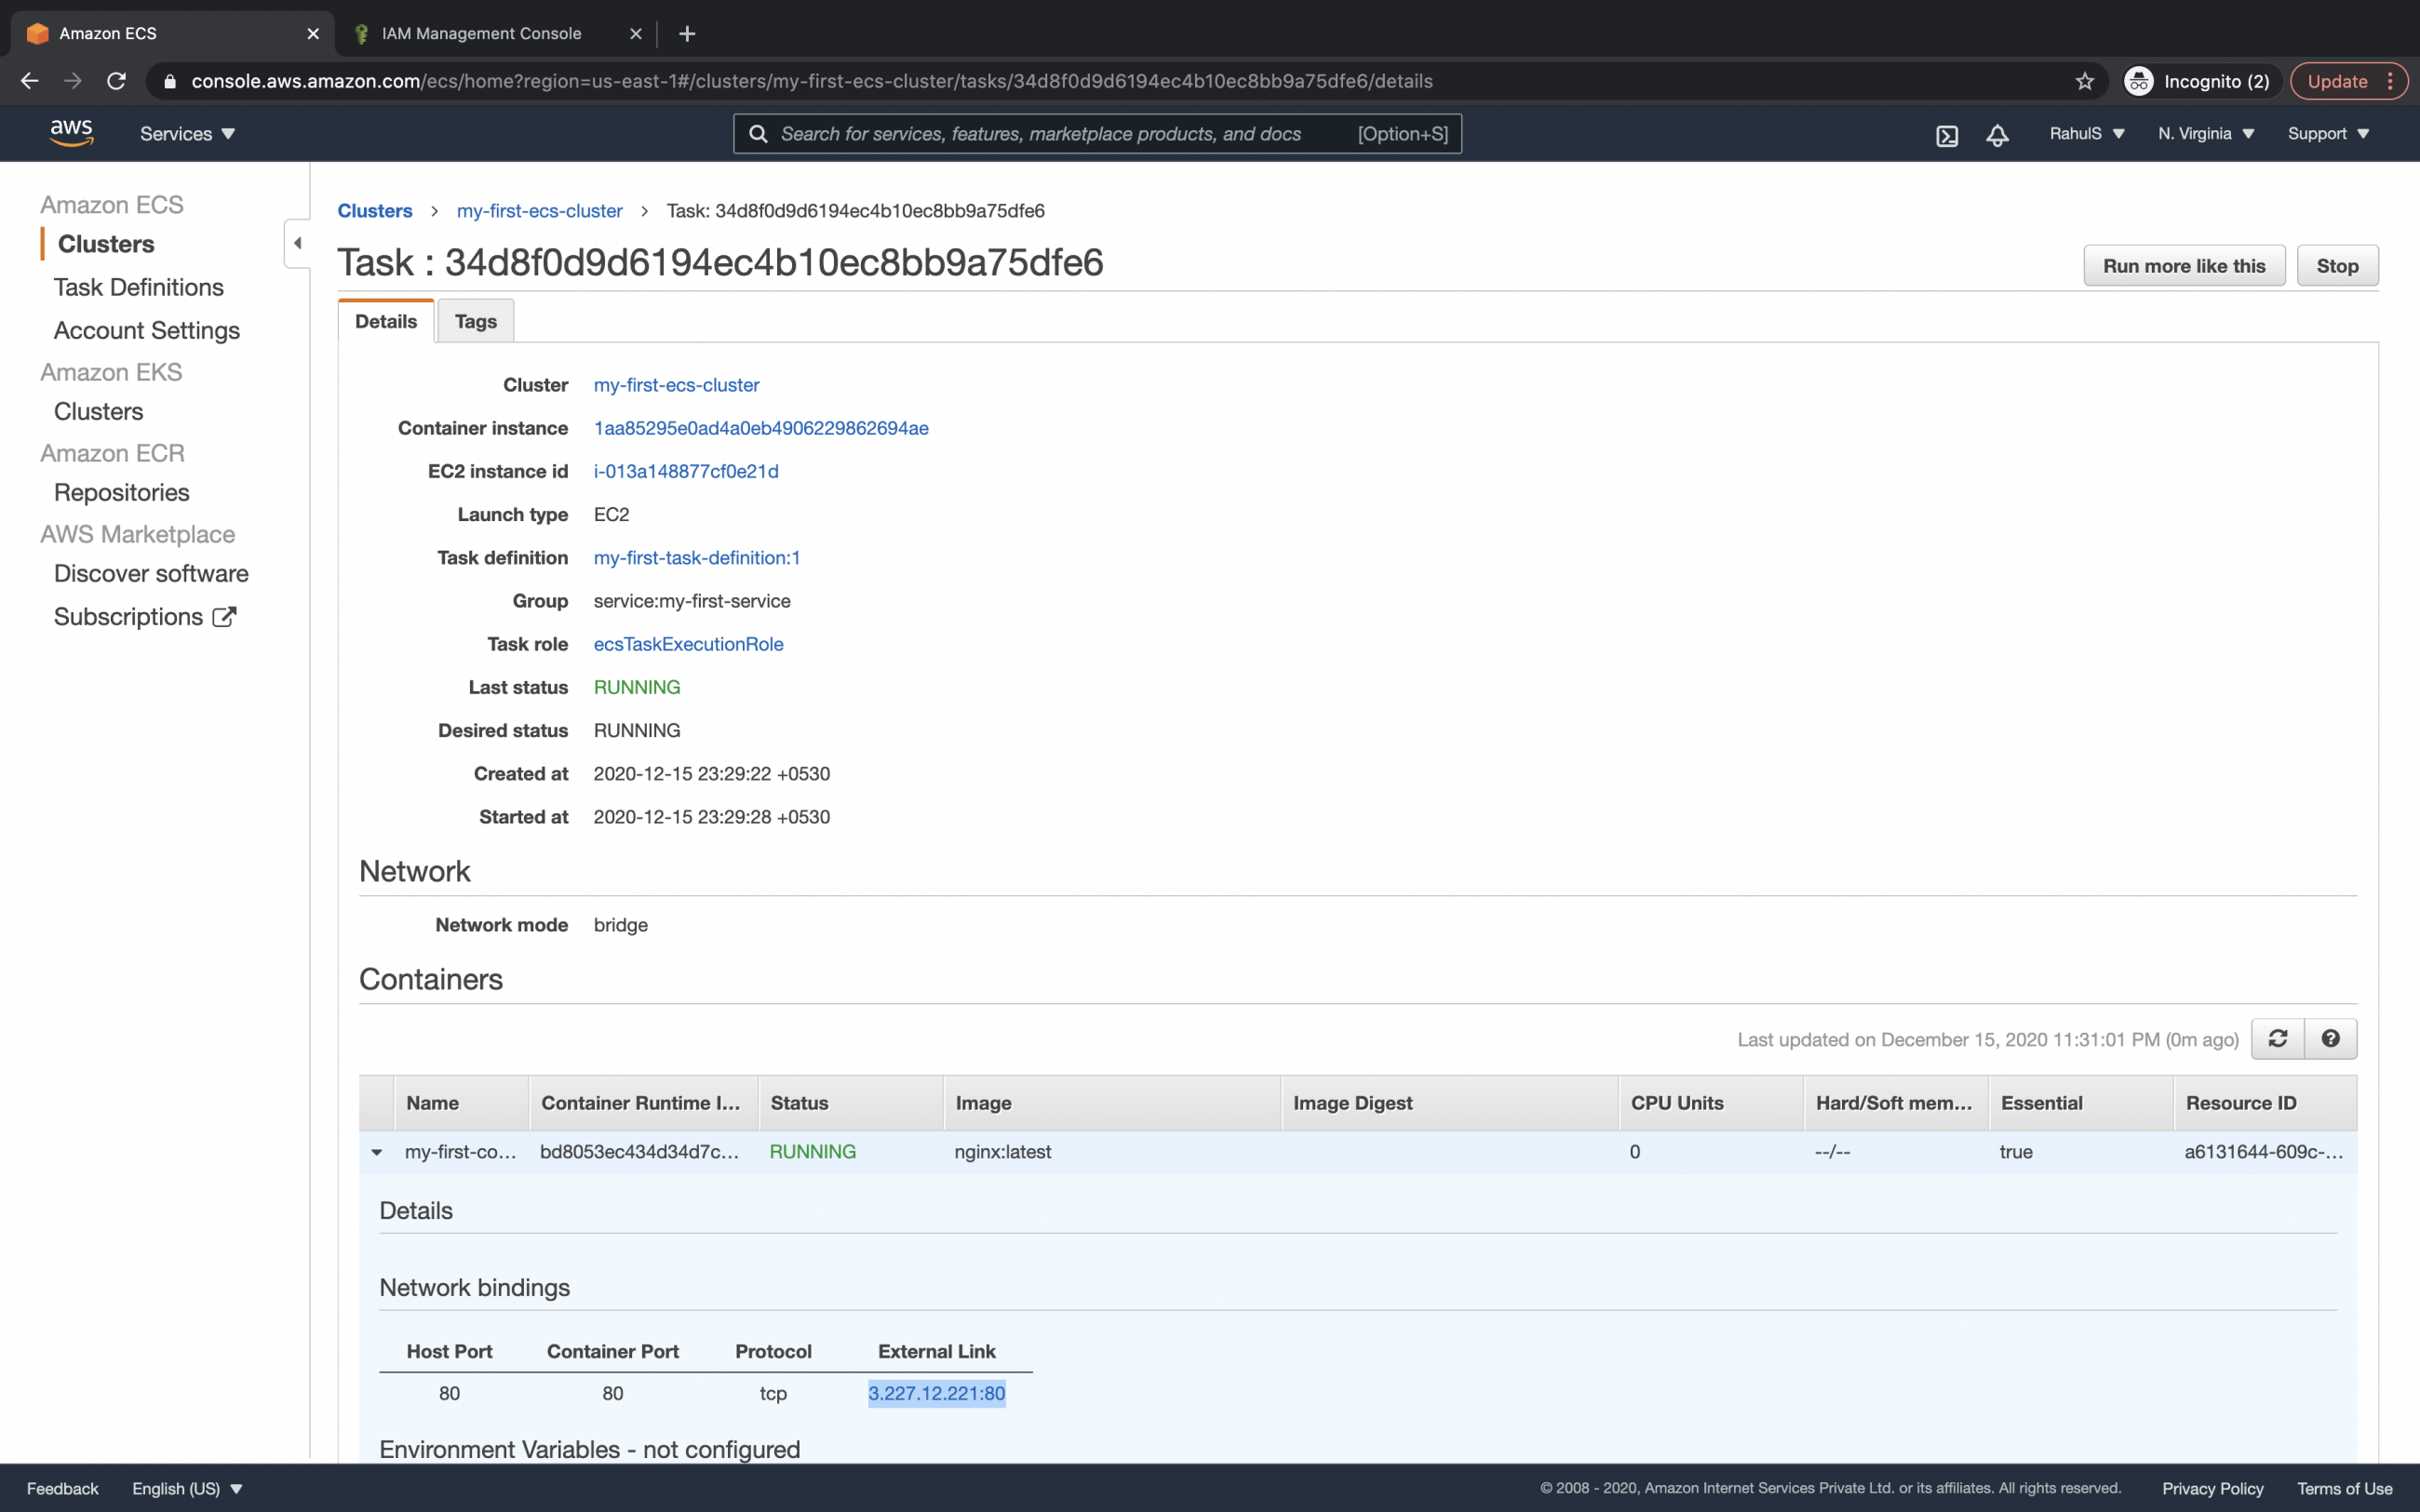Stop the running task

click(x=2338, y=265)
